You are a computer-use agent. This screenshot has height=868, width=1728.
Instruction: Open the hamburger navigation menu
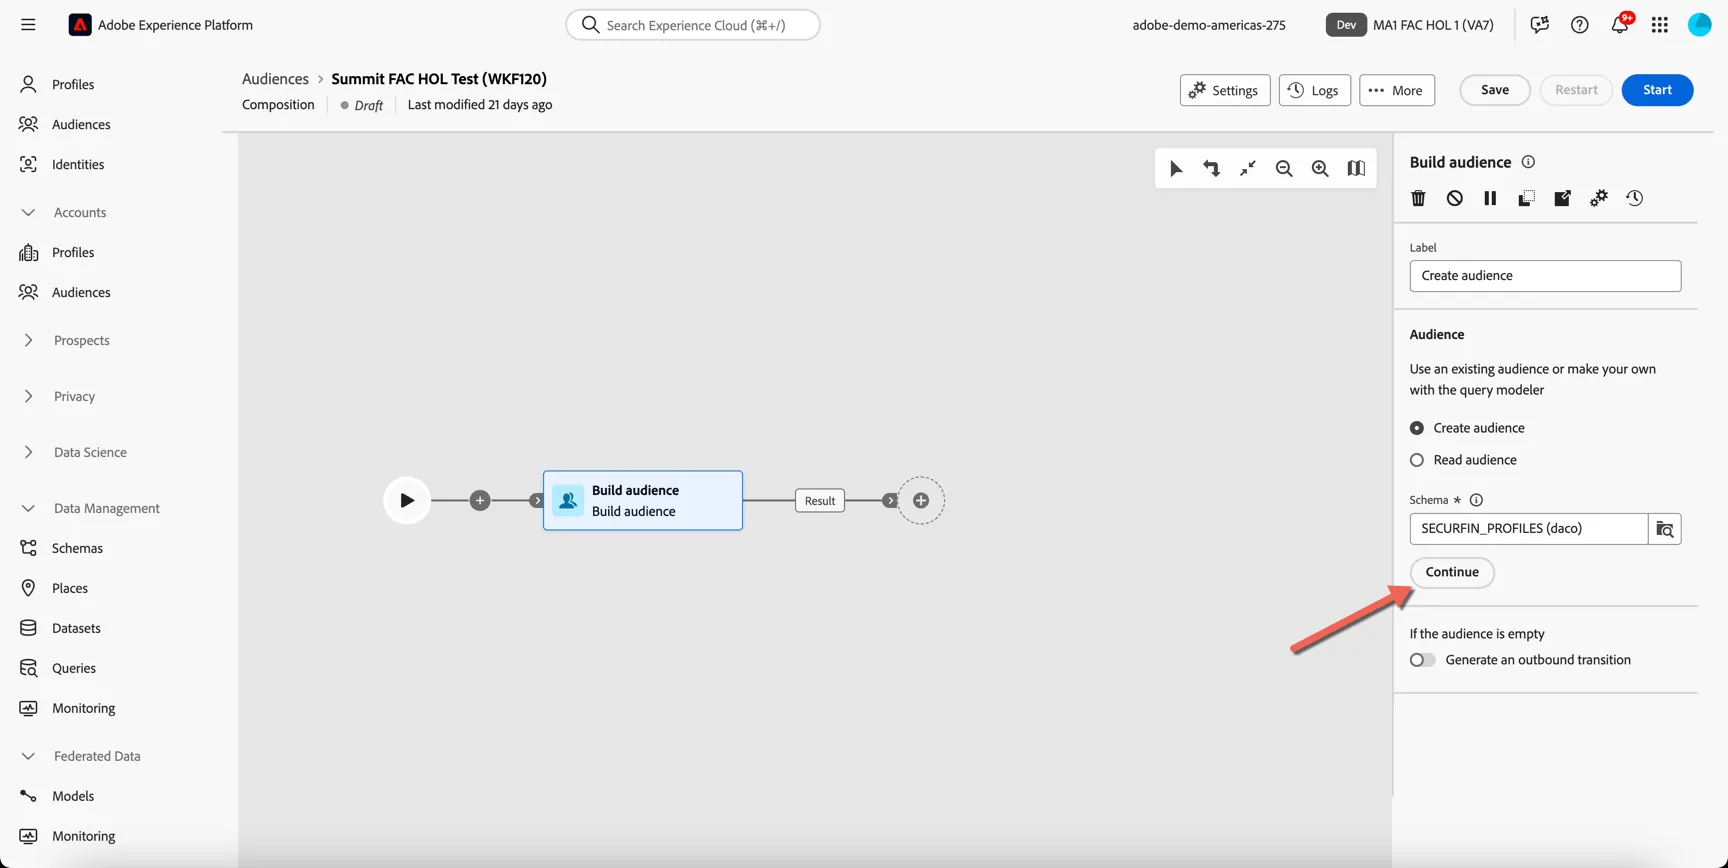tap(28, 25)
